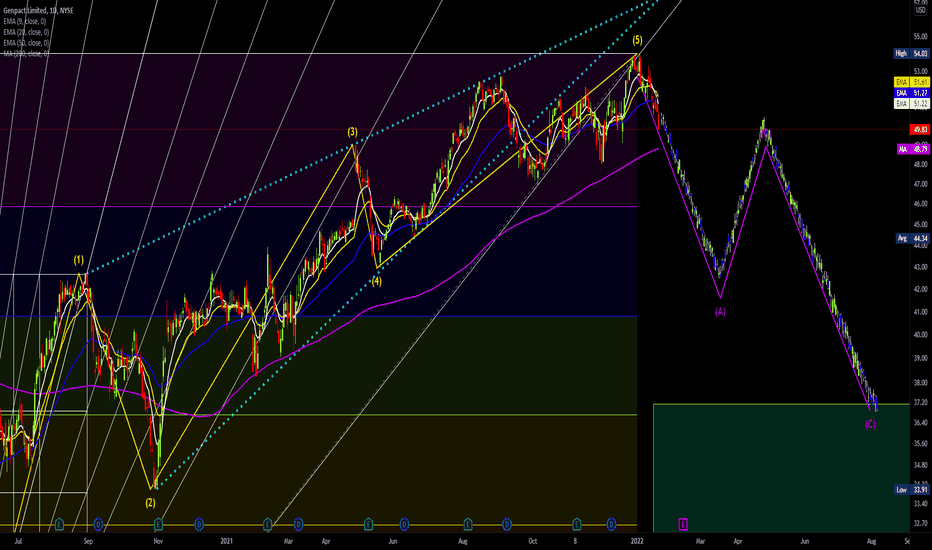
Task: Select the wave (4) label
Action: click(377, 281)
